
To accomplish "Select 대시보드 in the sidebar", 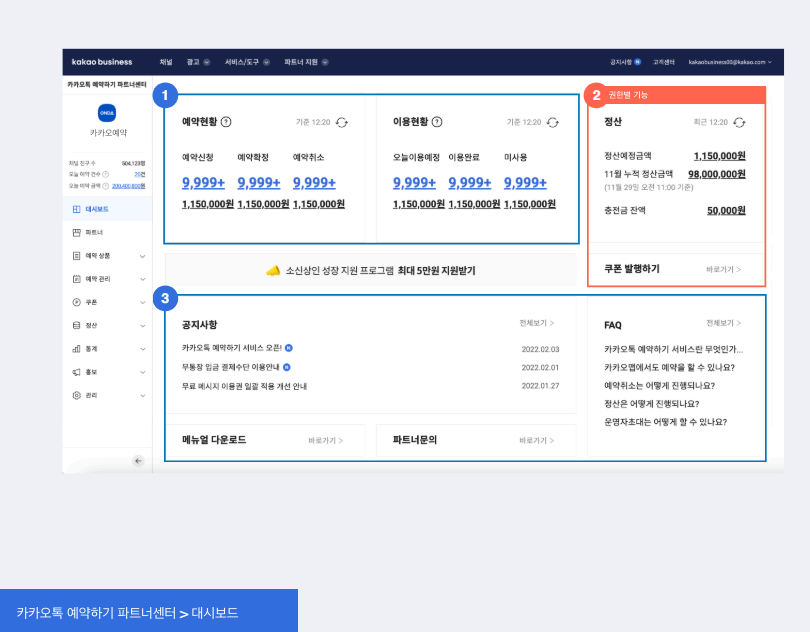I will [x=96, y=209].
